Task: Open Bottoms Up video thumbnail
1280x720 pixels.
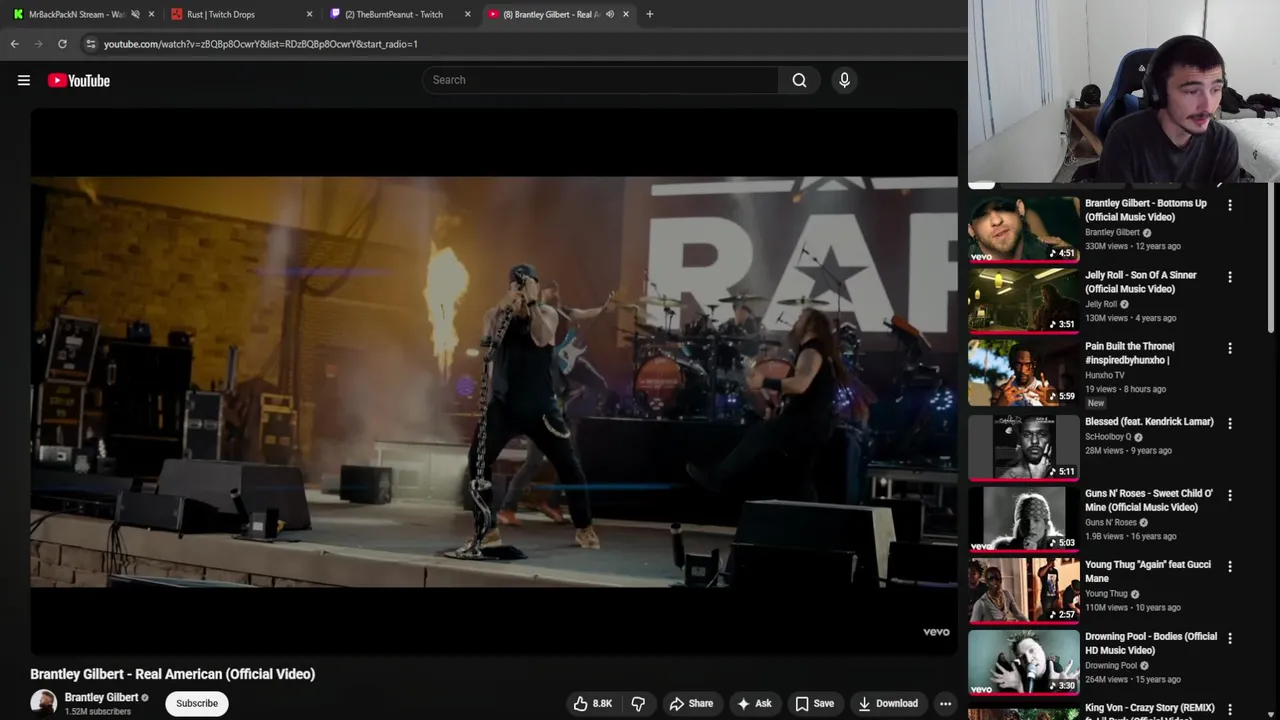Action: [1023, 229]
